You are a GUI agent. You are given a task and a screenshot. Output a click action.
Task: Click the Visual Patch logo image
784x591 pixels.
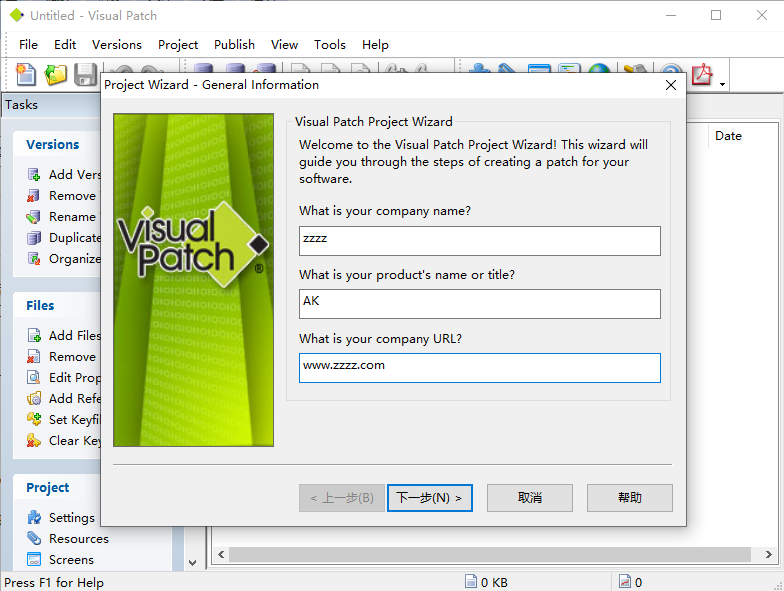tap(194, 280)
